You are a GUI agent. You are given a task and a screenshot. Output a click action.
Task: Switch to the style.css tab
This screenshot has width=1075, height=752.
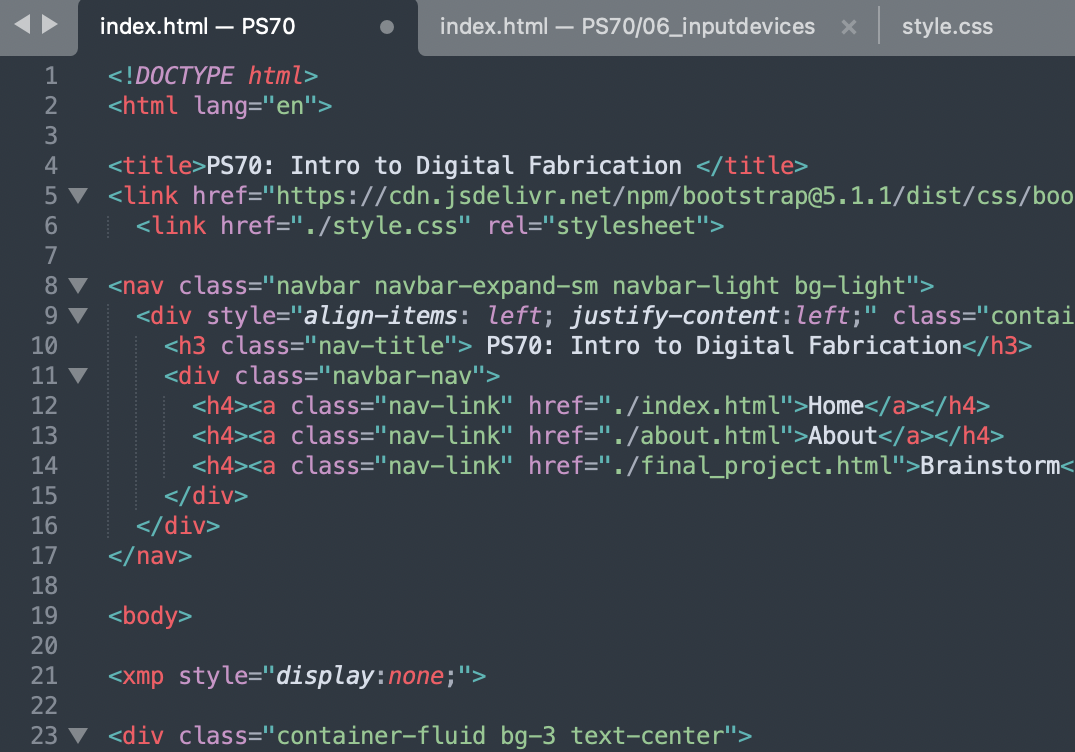[947, 27]
